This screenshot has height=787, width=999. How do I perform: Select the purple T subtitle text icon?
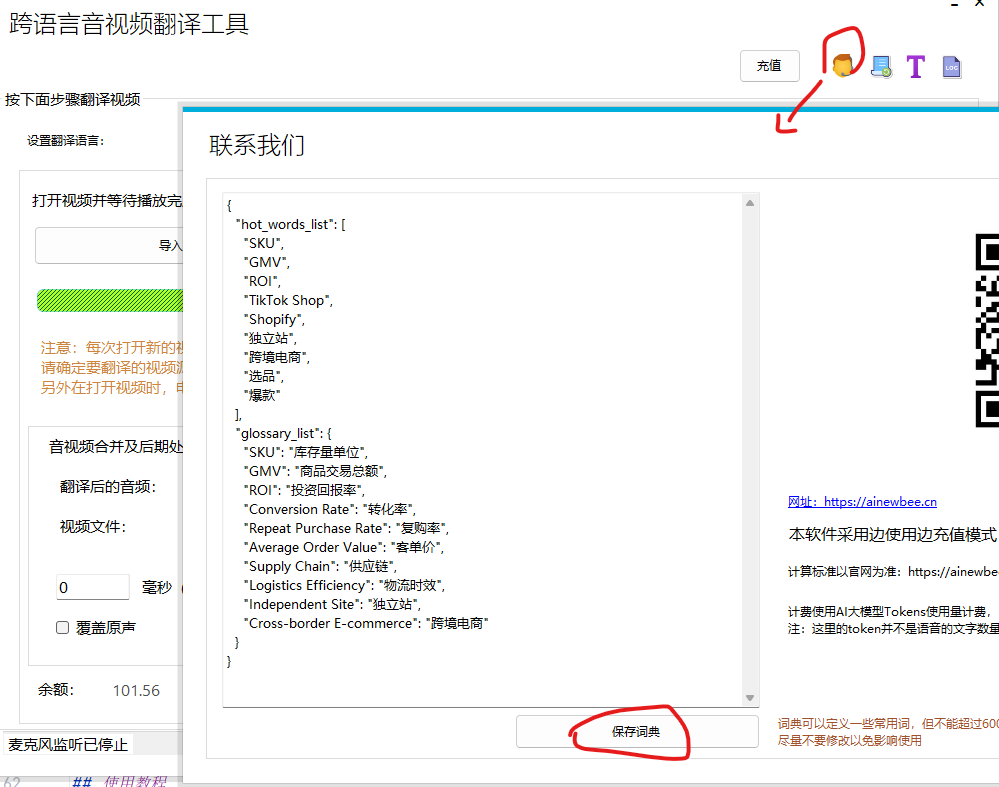click(x=914, y=66)
